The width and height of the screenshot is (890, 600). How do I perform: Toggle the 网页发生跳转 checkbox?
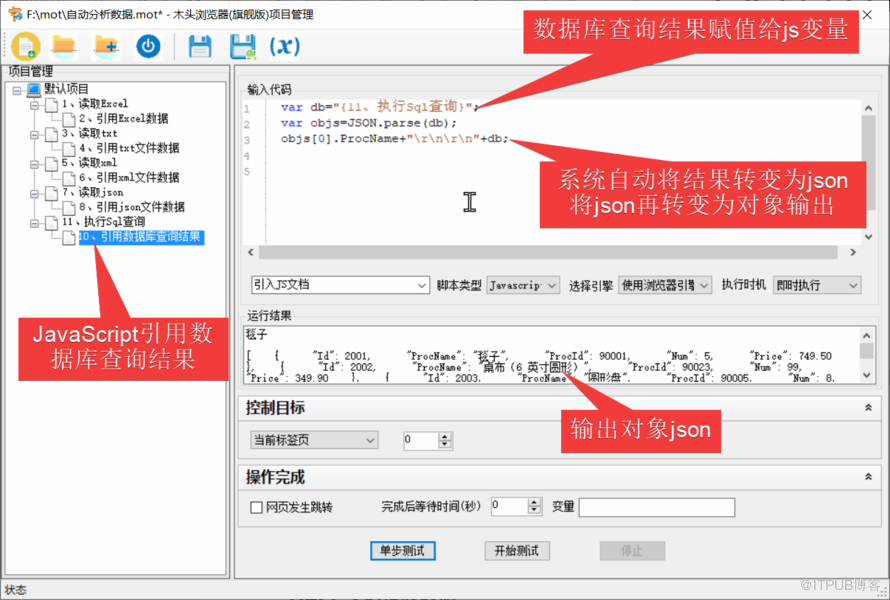pyautogui.click(x=257, y=507)
